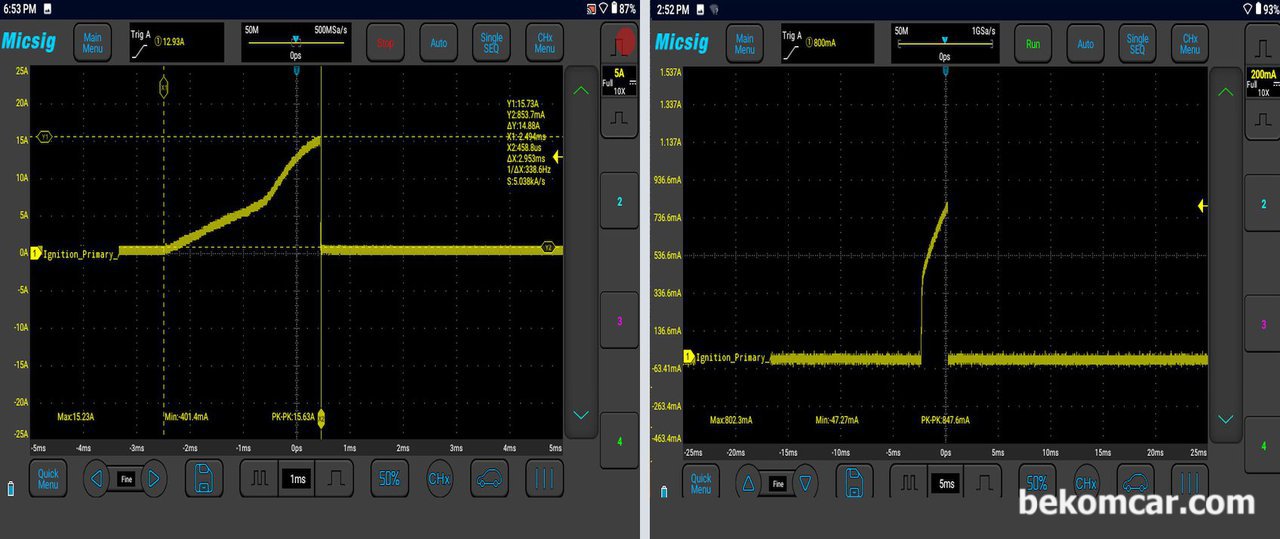Tap the green down chevron, left scope
This screenshot has height=539, width=1280.
(x=581, y=414)
